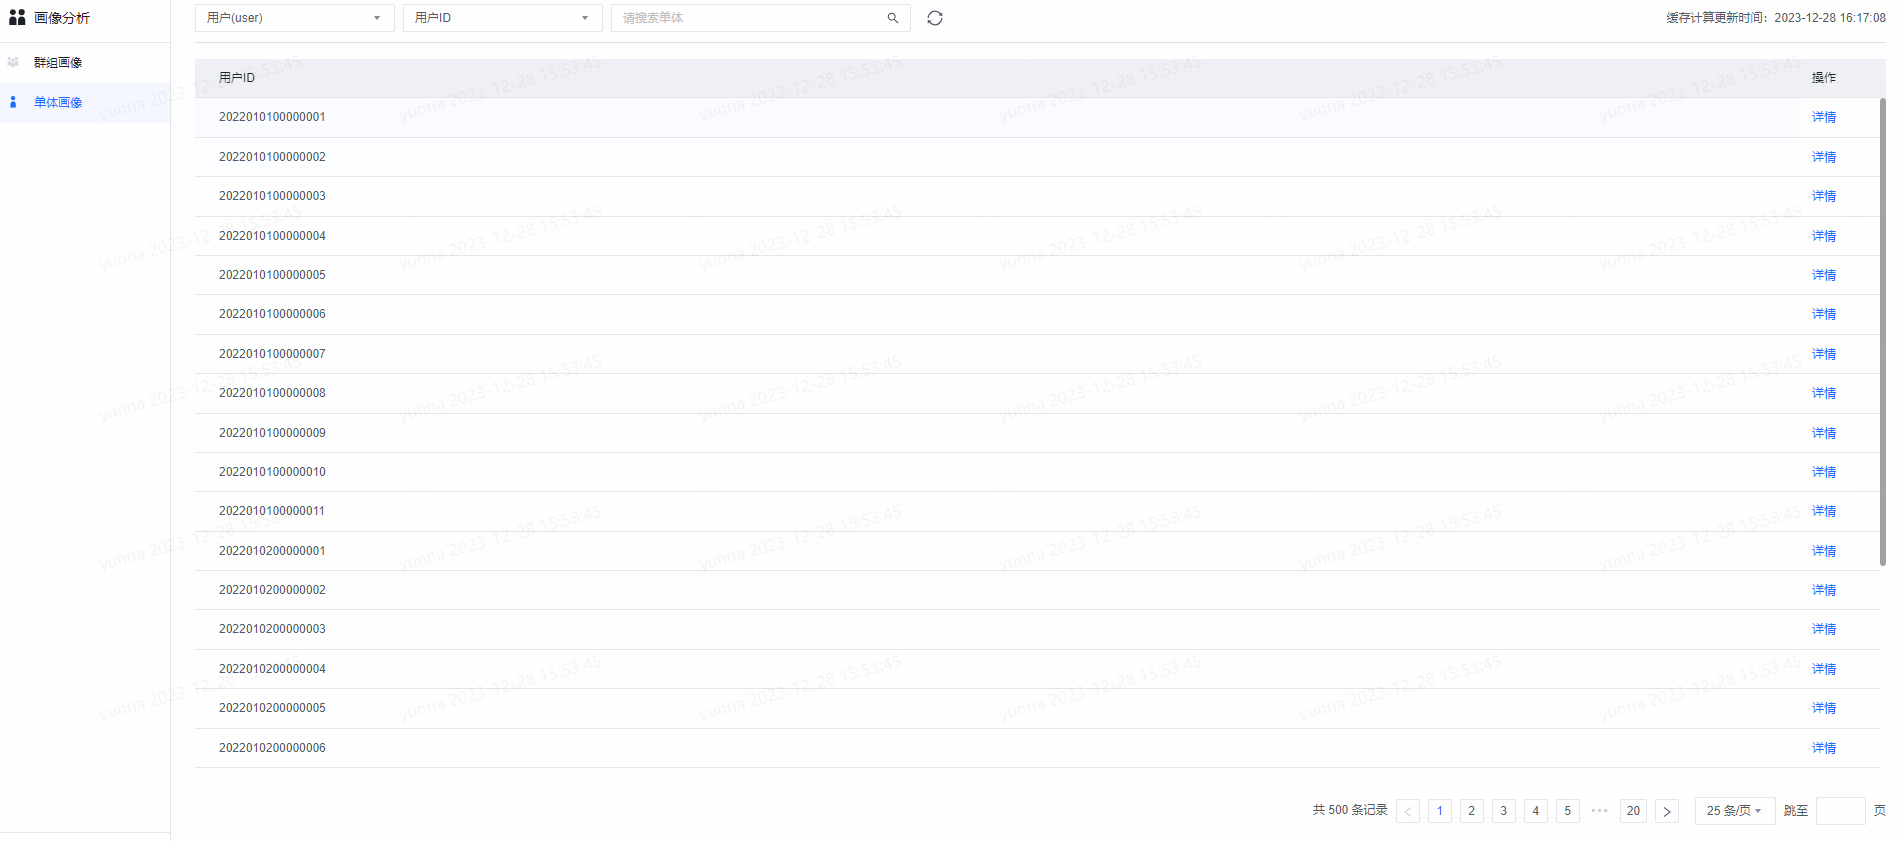The height and width of the screenshot is (841, 1901).
Task: Open 详情 for user 2022010200000005
Action: [1824, 708]
